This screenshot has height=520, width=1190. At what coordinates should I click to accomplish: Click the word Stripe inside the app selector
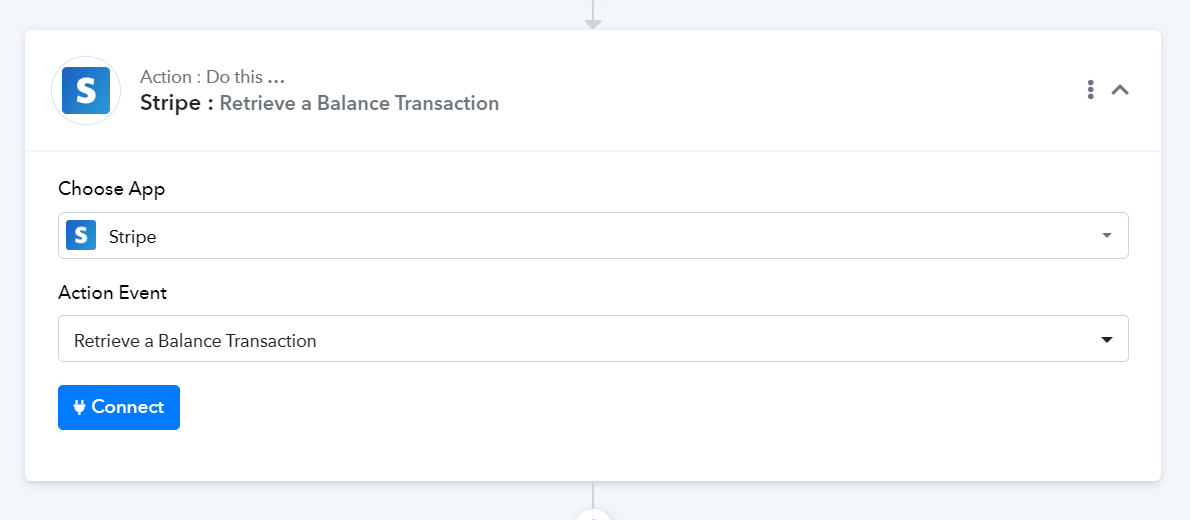[133, 237]
